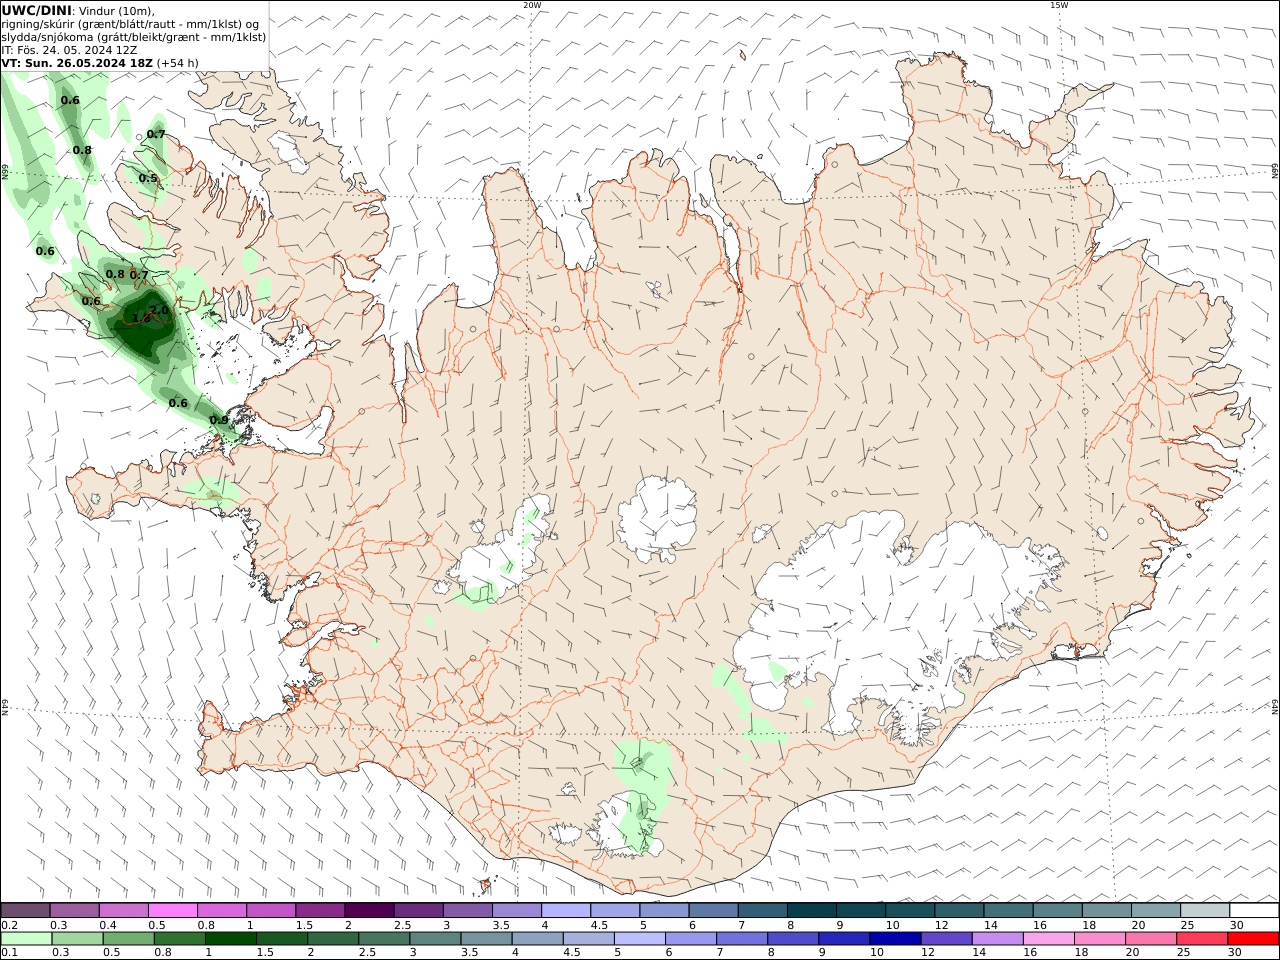Click the violet rain swatch between 14 and 16
The image size is (1280, 960).
[997, 939]
